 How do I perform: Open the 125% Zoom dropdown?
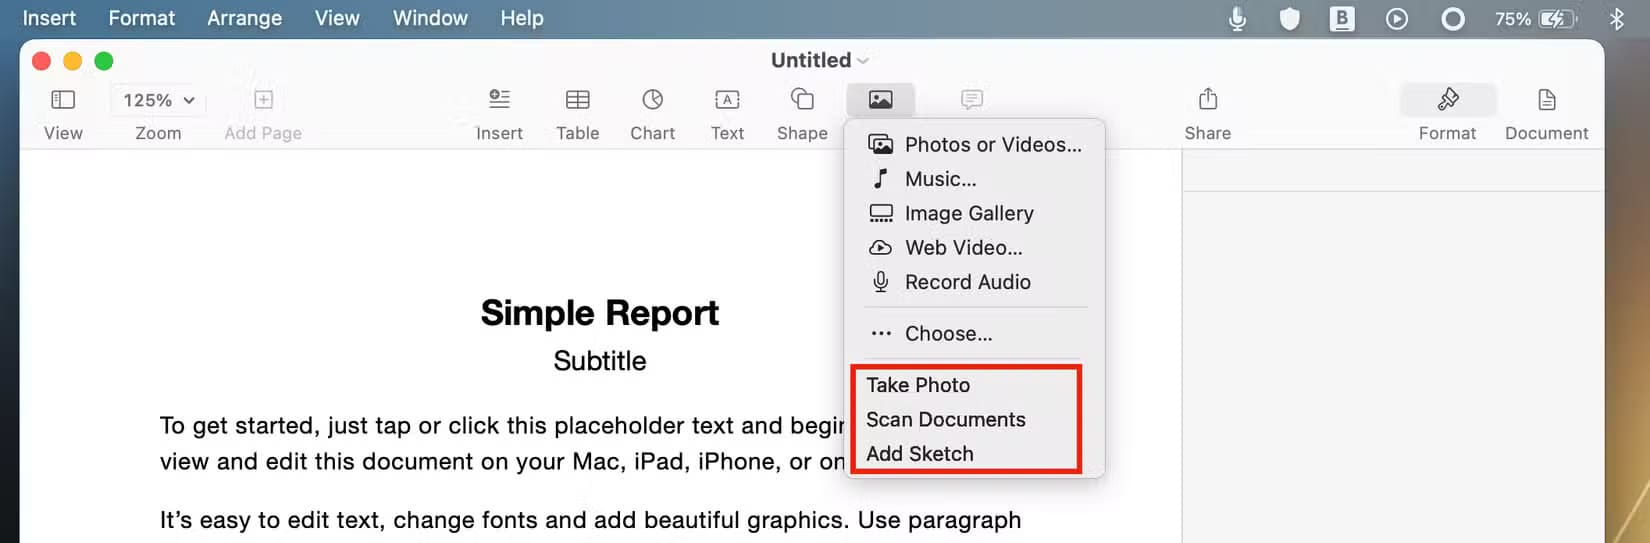coord(158,100)
